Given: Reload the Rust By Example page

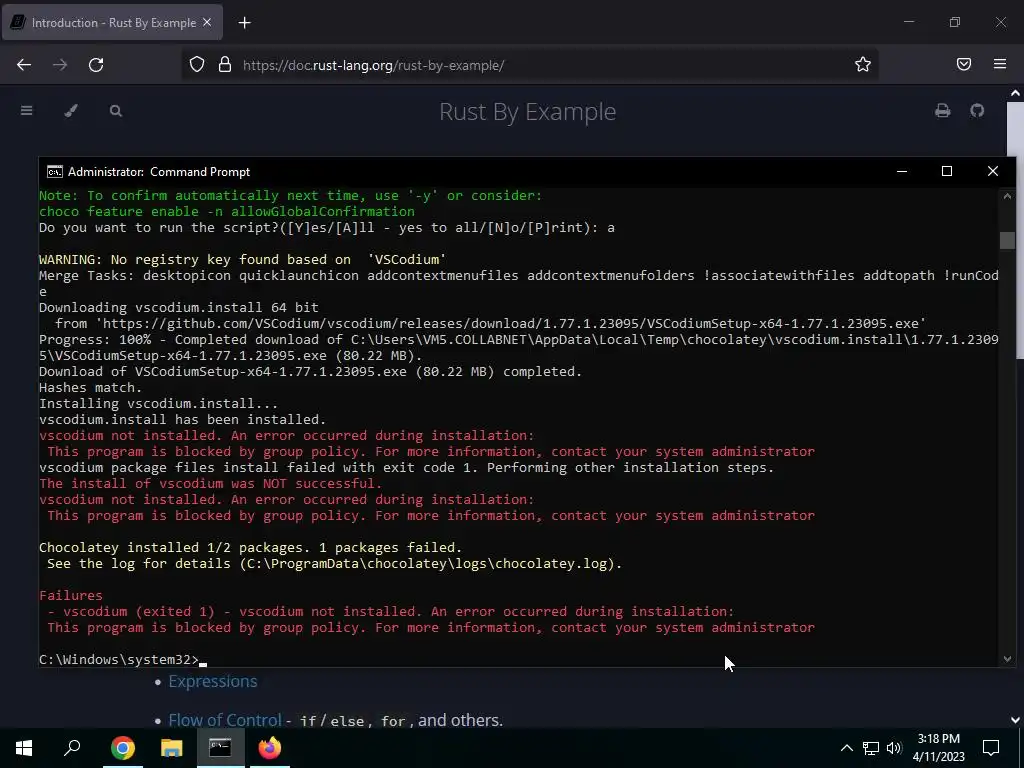Looking at the screenshot, I should click(96, 65).
